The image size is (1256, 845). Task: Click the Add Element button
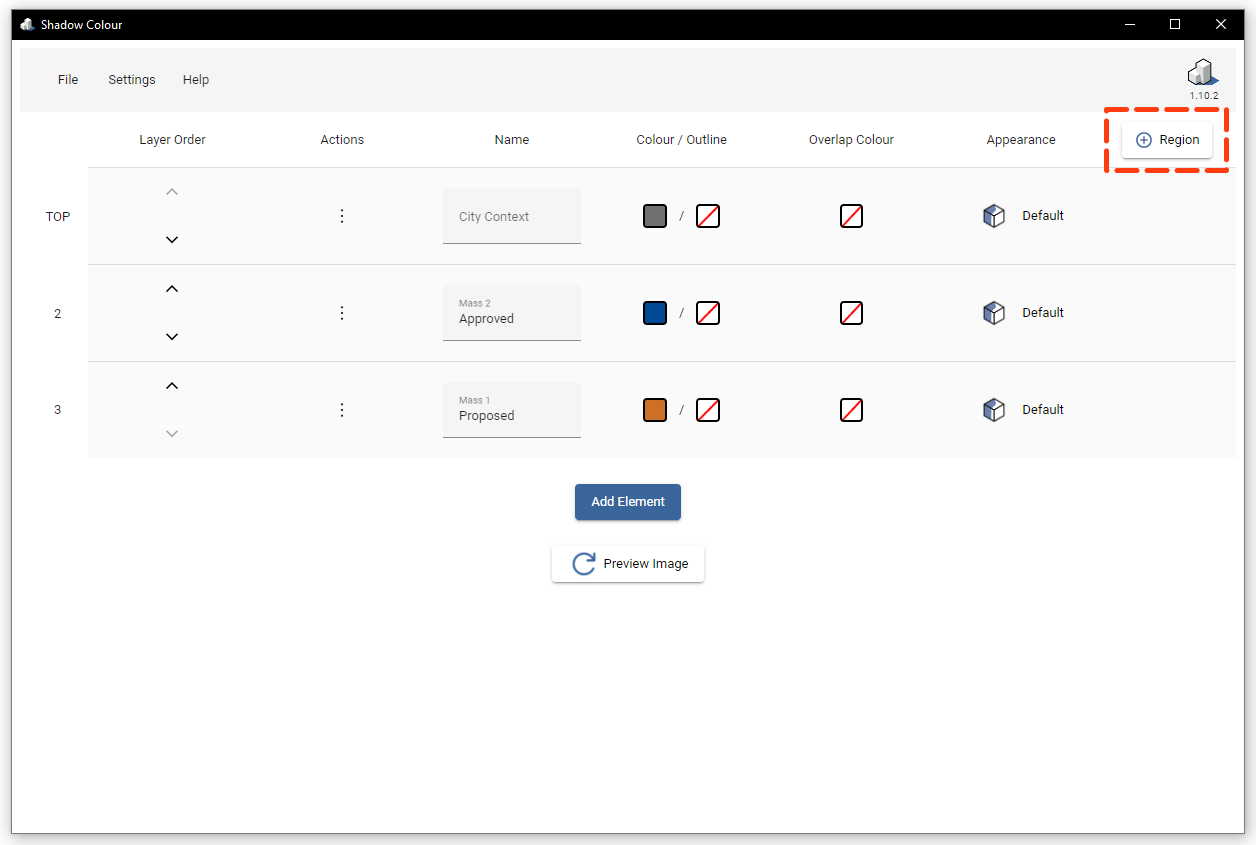point(627,502)
